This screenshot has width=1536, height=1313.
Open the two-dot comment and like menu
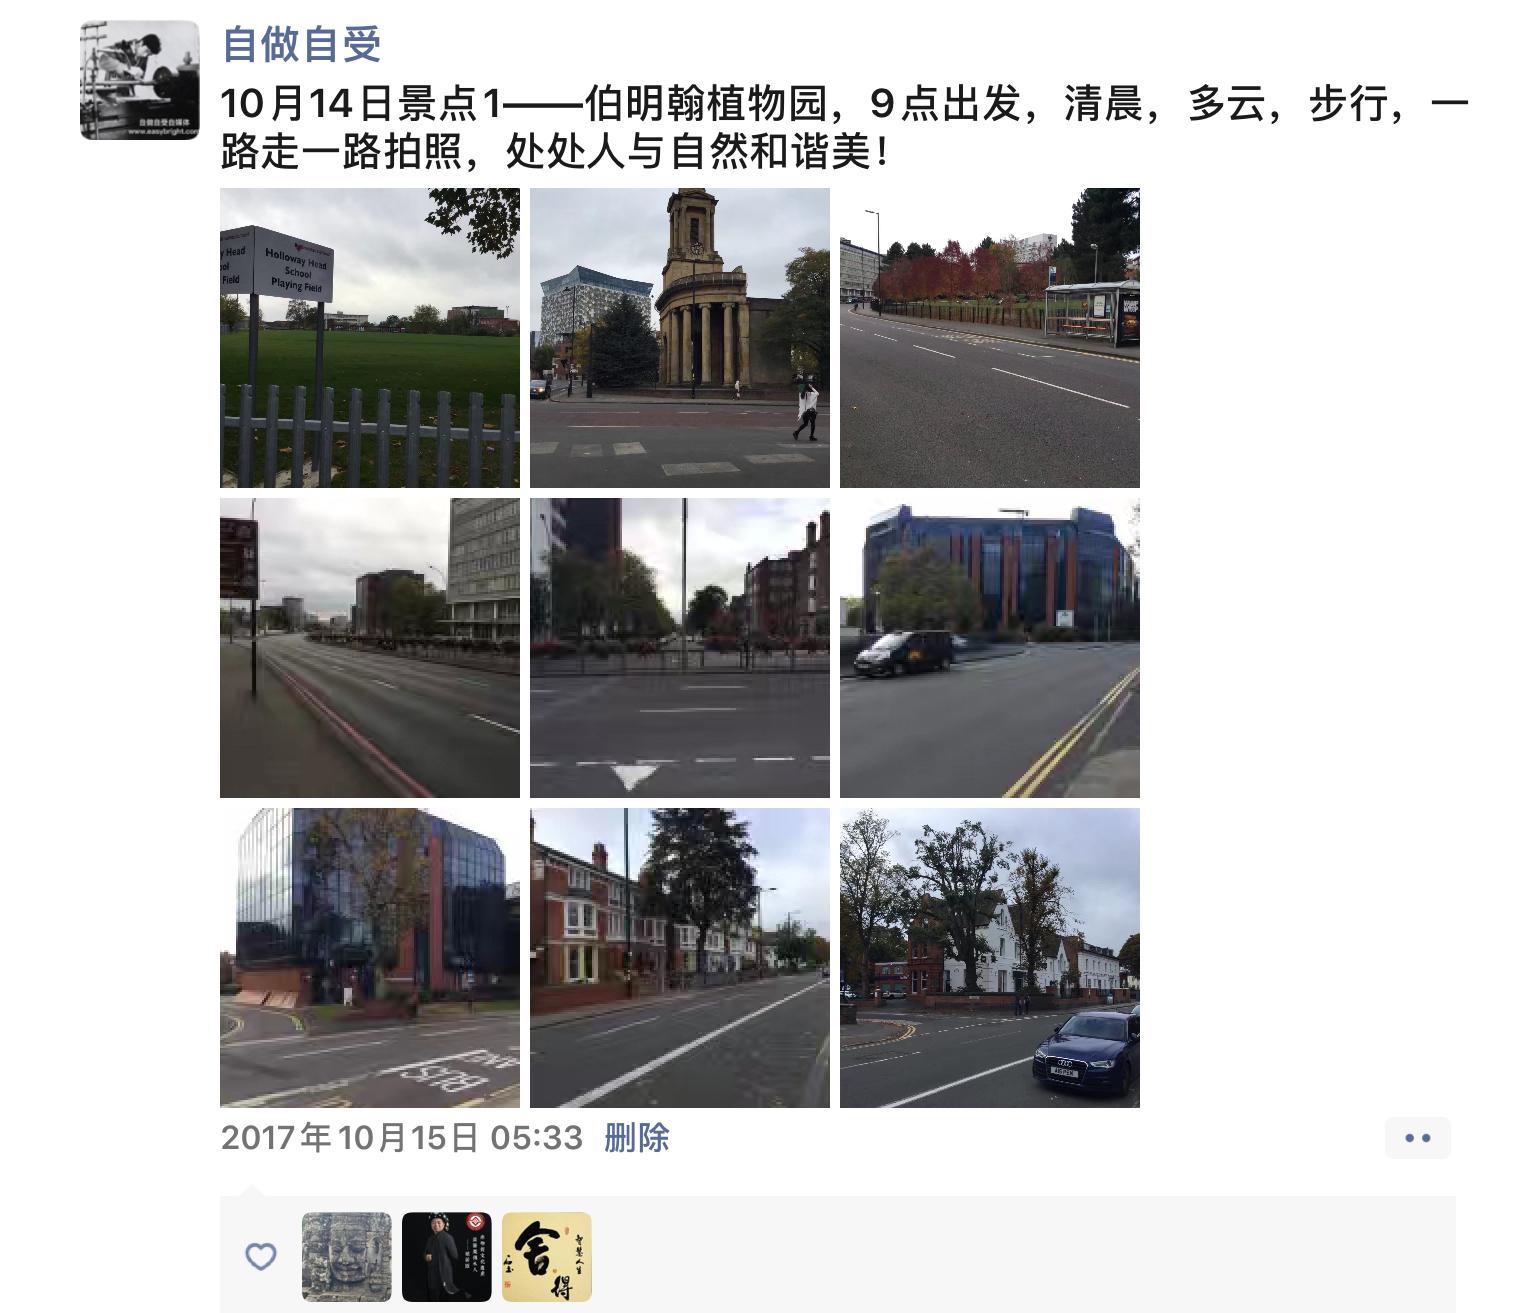coord(1418,1138)
